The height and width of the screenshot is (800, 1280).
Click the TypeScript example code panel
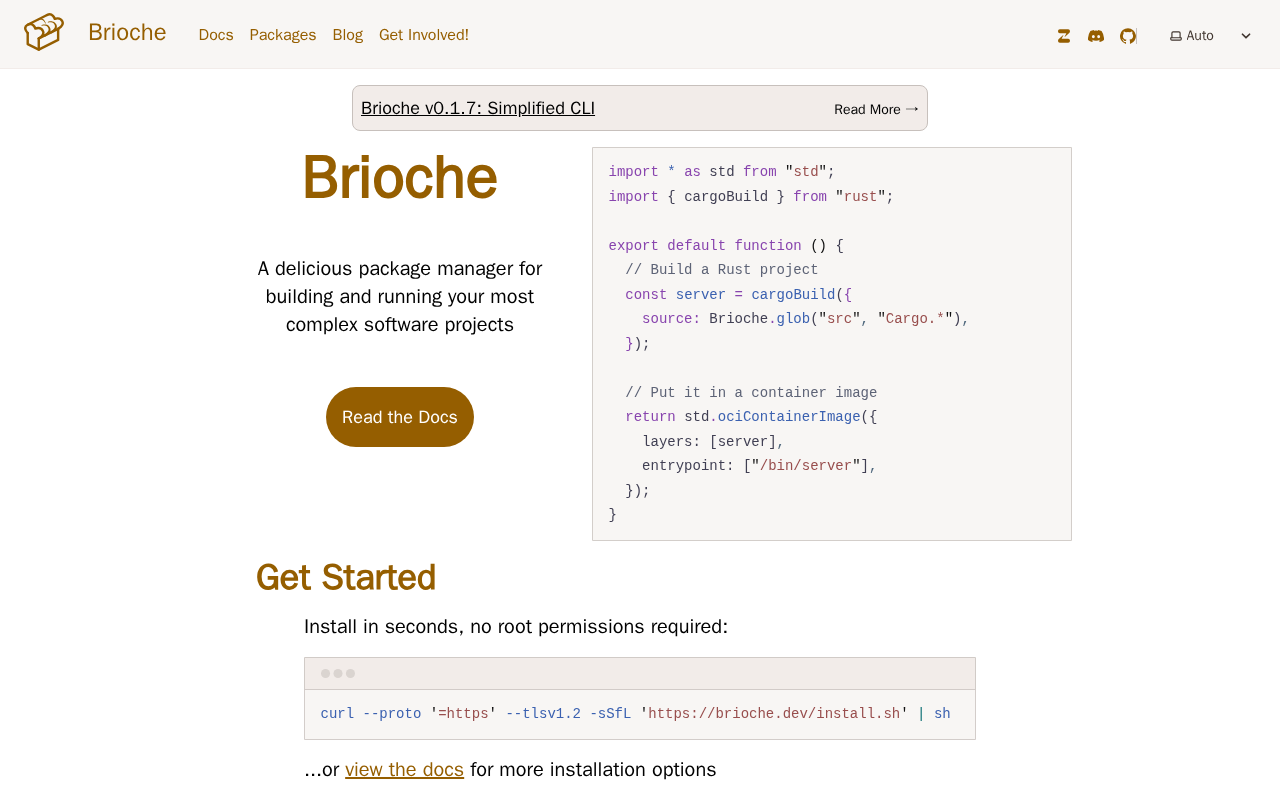(x=832, y=344)
